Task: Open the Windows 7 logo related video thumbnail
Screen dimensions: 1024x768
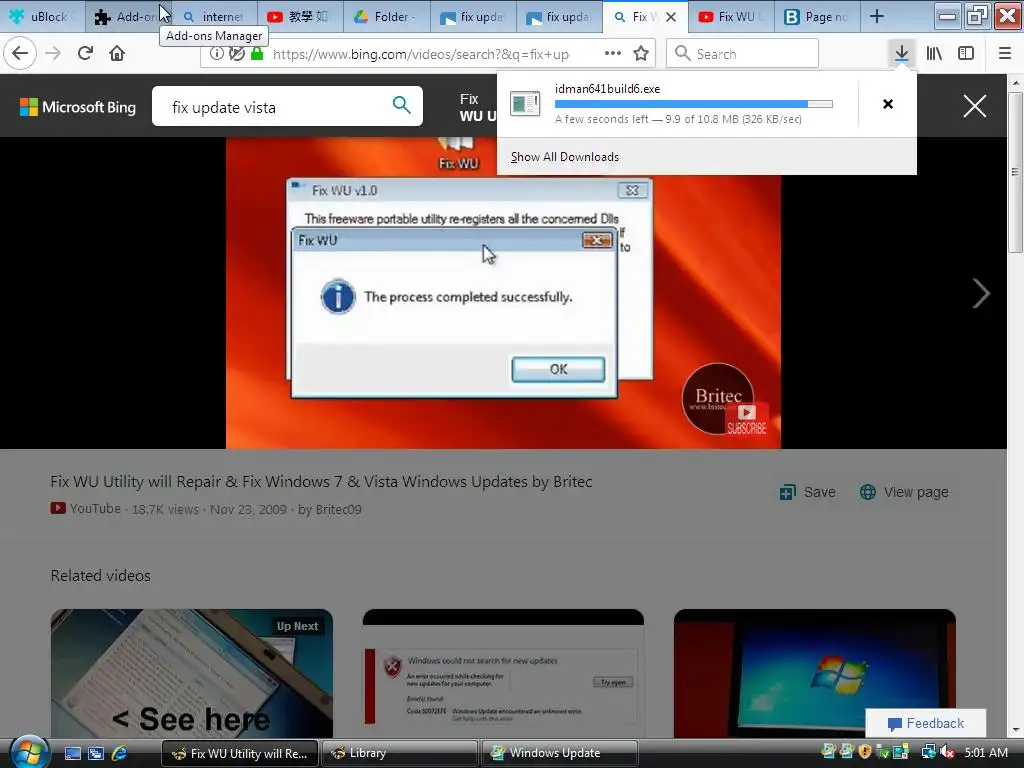Action: (815, 674)
